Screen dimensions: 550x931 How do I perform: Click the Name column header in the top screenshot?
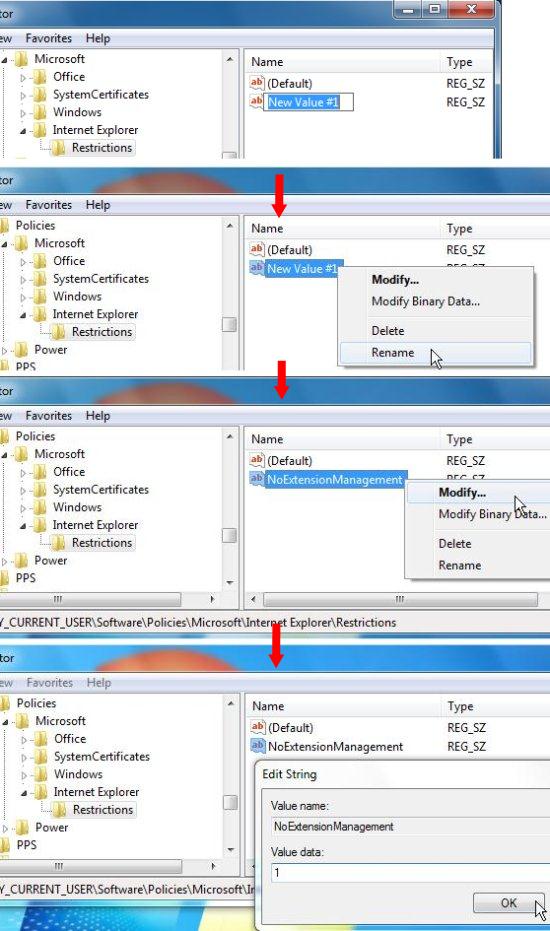pyautogui.click(x=343, y=62)
